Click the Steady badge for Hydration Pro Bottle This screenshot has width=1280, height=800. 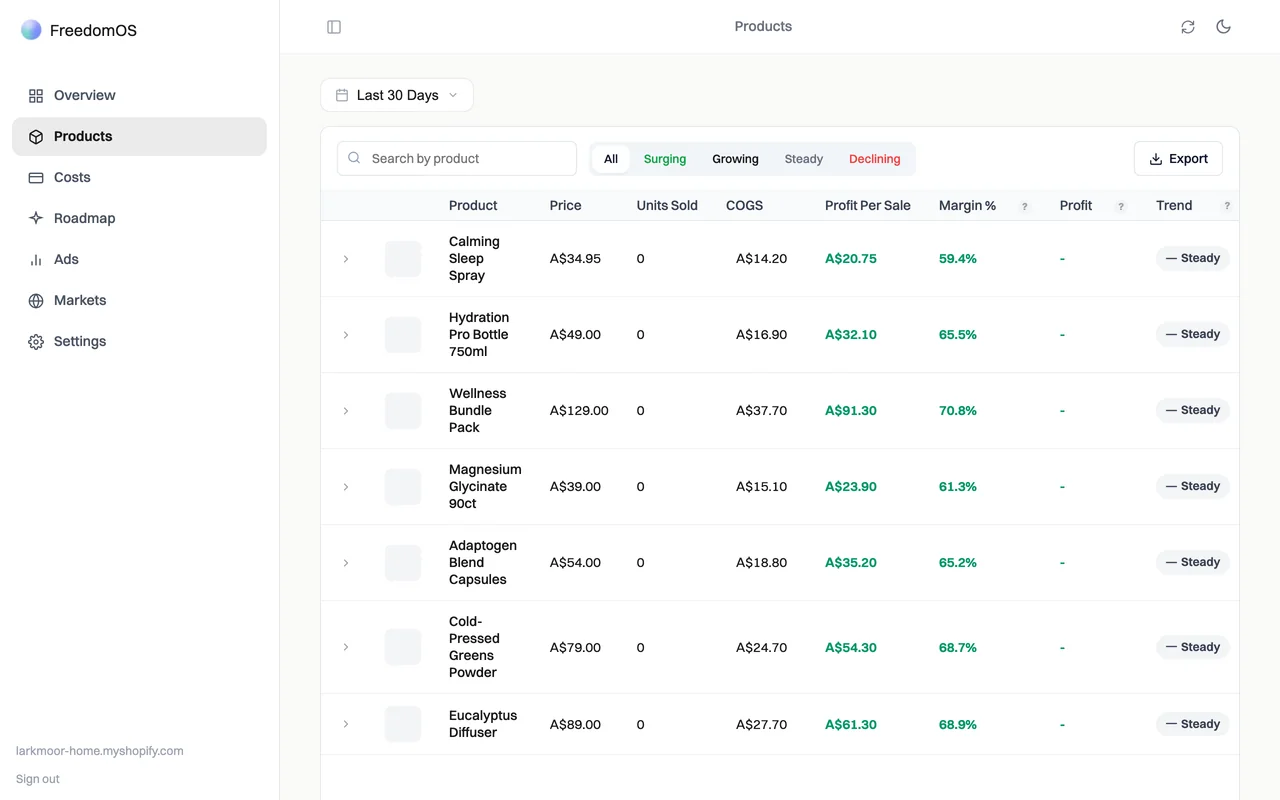[1193, 334]
